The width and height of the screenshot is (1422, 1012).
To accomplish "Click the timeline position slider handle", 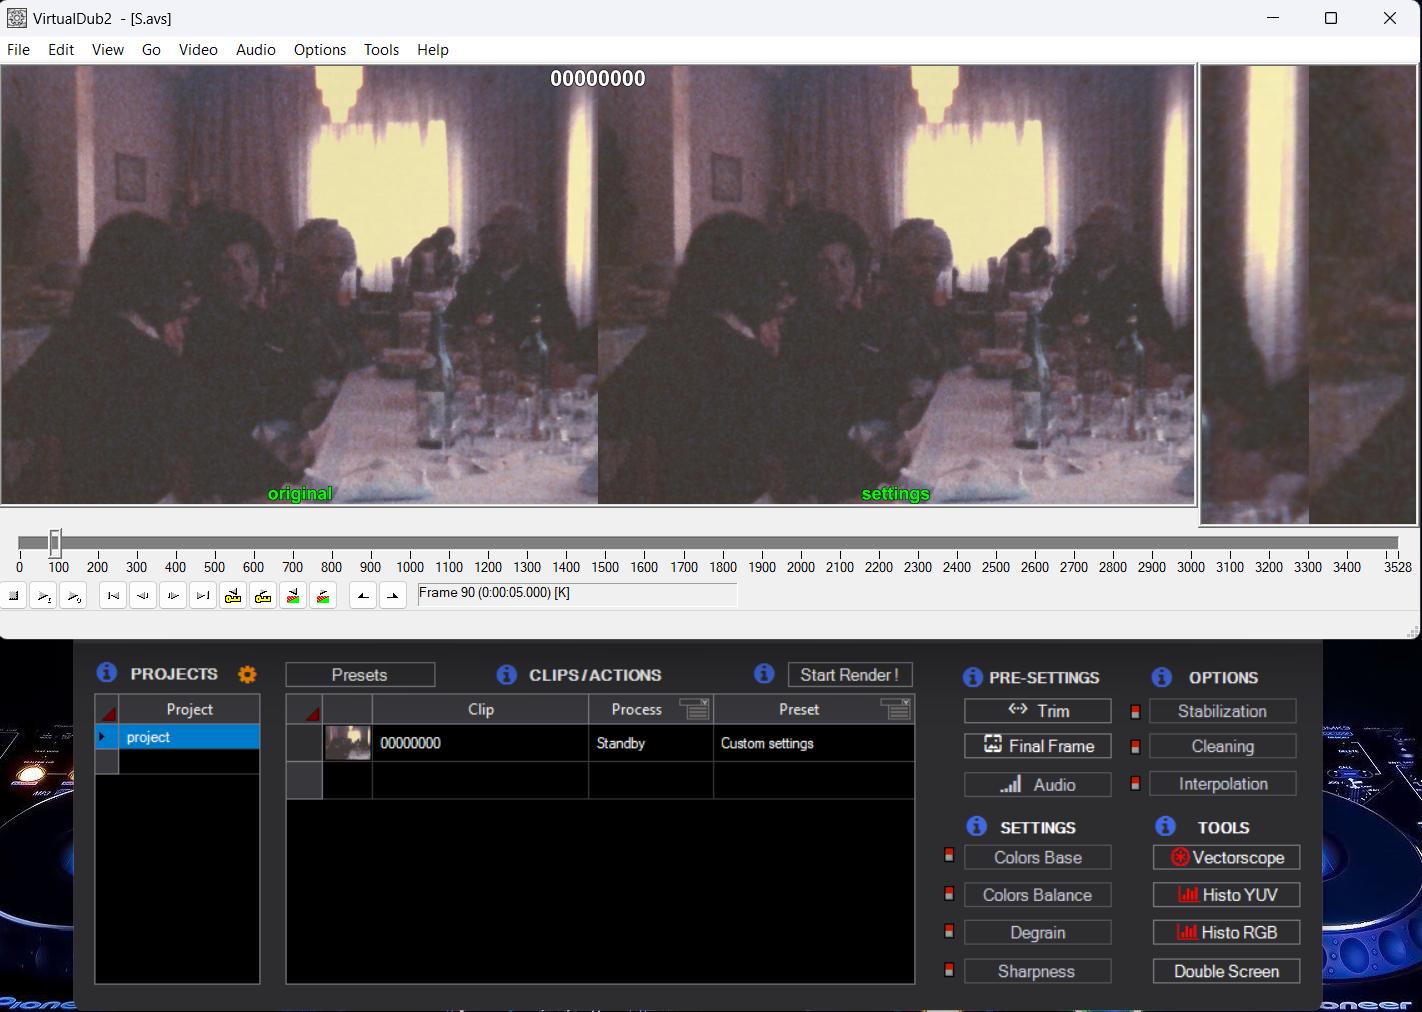I will 55,543.
